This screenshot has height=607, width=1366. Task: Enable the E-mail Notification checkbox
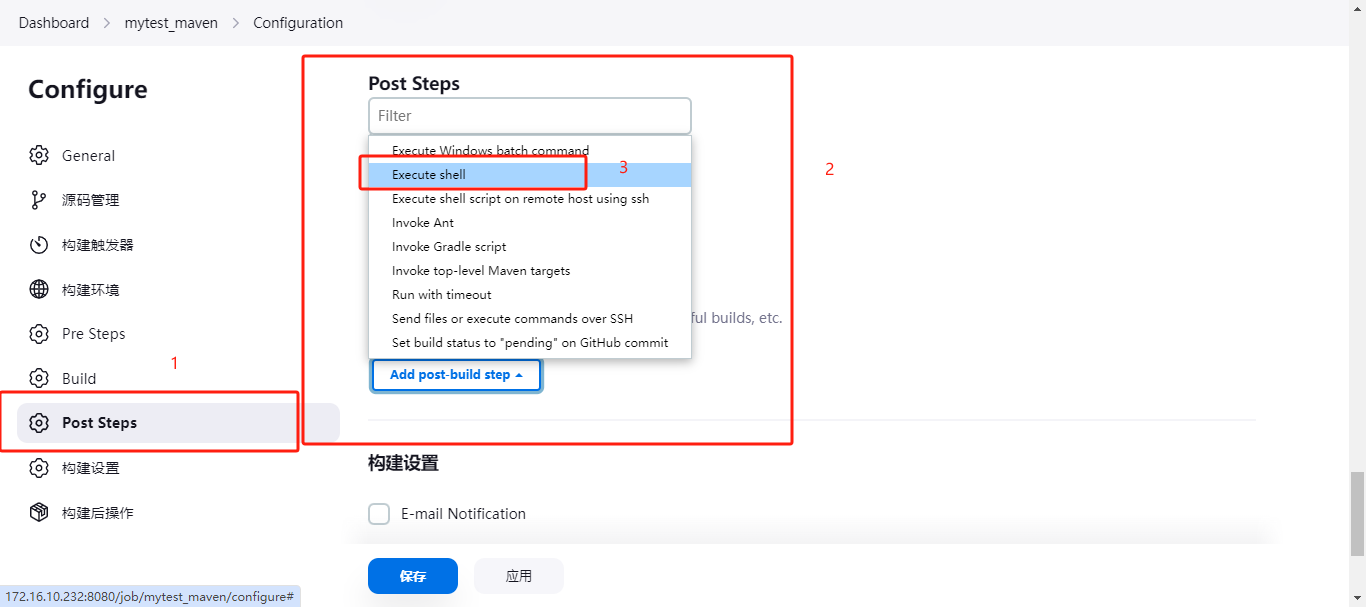tap(379, 514)
